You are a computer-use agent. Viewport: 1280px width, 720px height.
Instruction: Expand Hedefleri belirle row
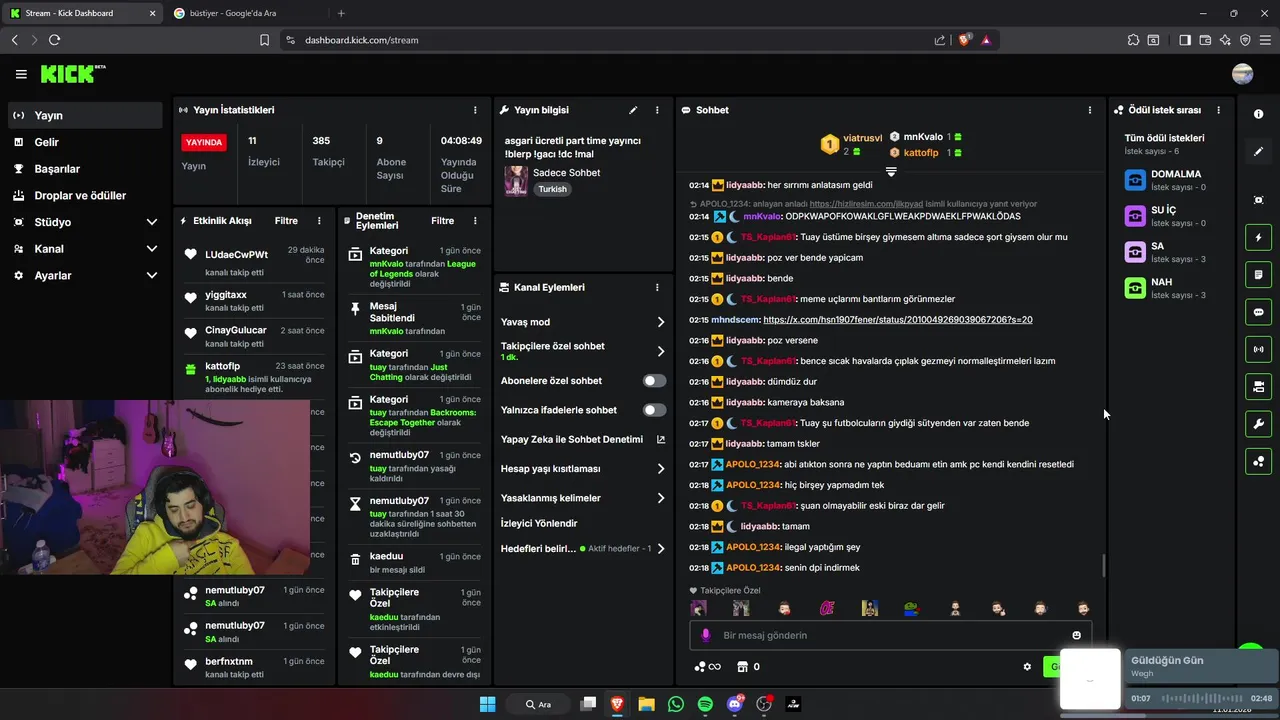583,548
